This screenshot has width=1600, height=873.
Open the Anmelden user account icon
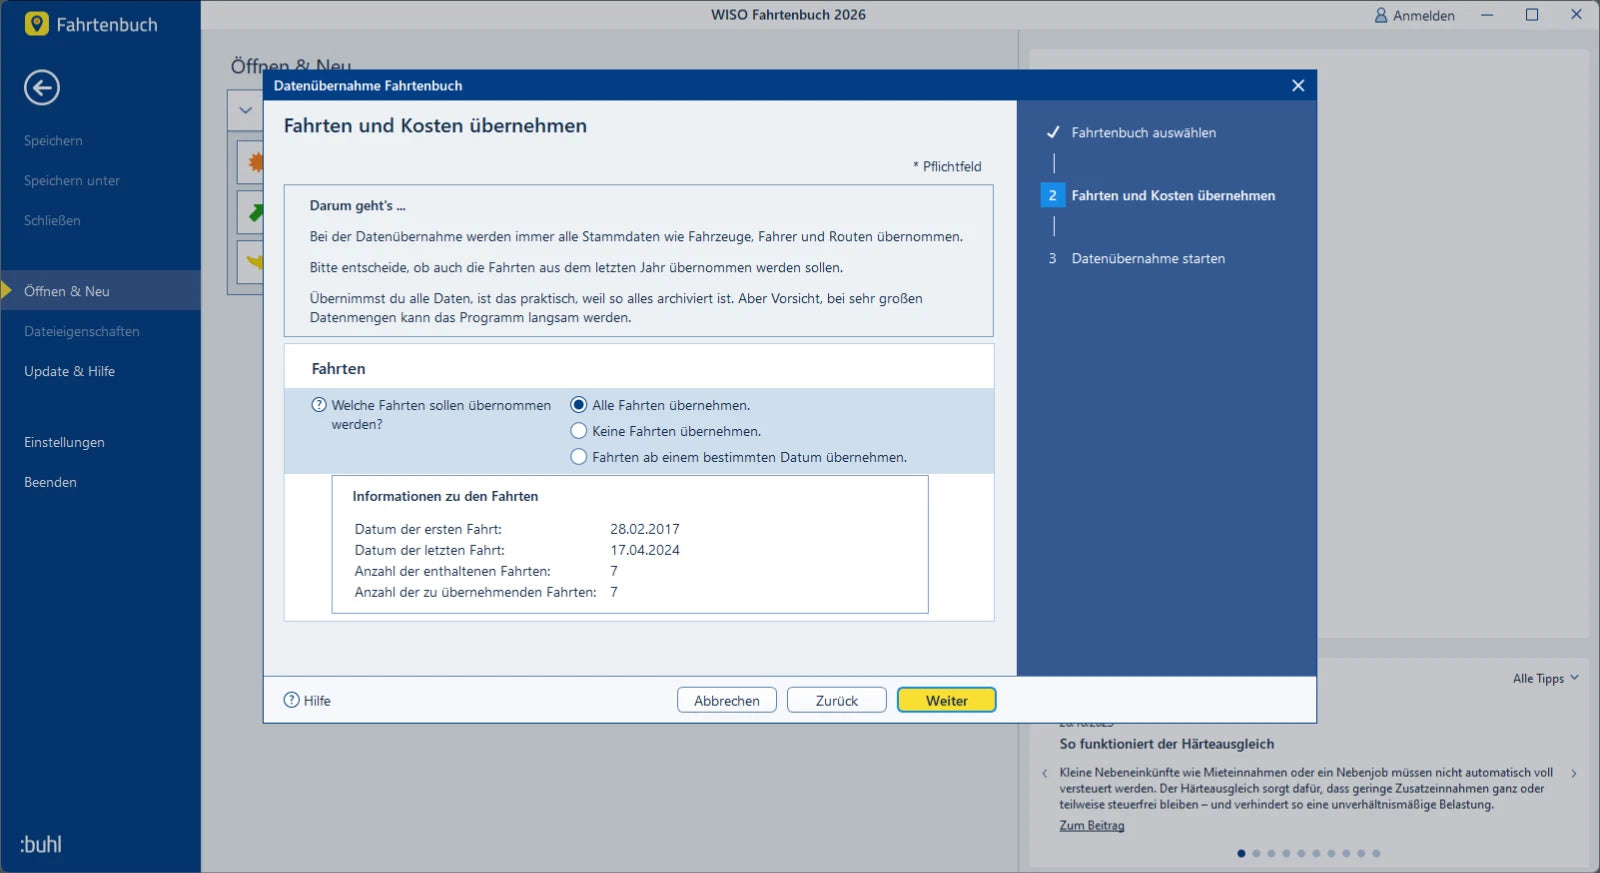click(x=1381, y=15)
